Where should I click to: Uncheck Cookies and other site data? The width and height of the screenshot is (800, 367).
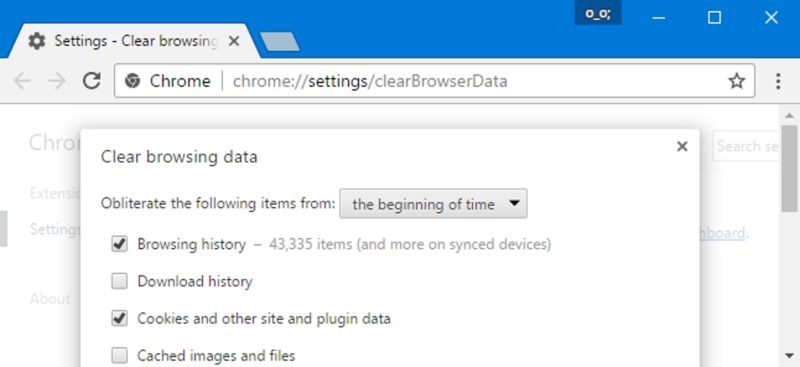point(119,319)
